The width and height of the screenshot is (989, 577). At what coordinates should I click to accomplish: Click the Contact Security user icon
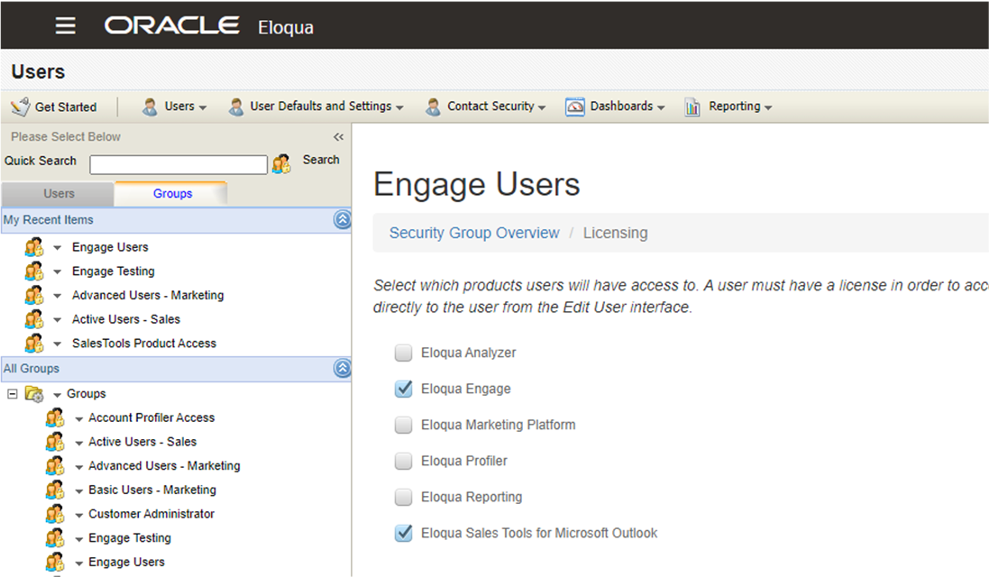tap(433, 107)
